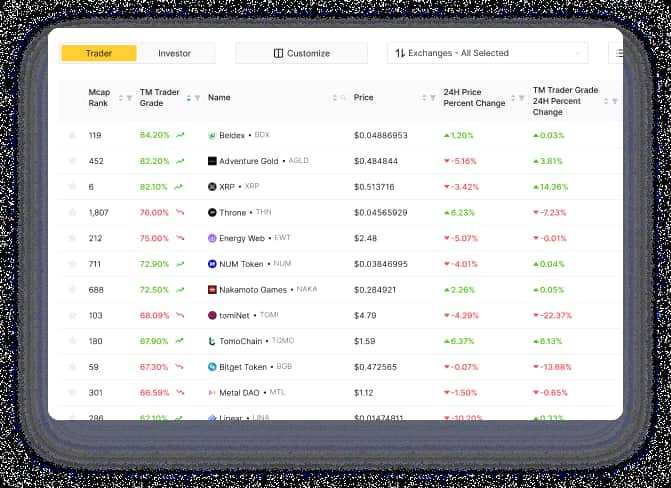This screenshot has width=671, height=488.
Task: Click the upward trend icon beside 82.10%
Action: click(x=178, y=187)
